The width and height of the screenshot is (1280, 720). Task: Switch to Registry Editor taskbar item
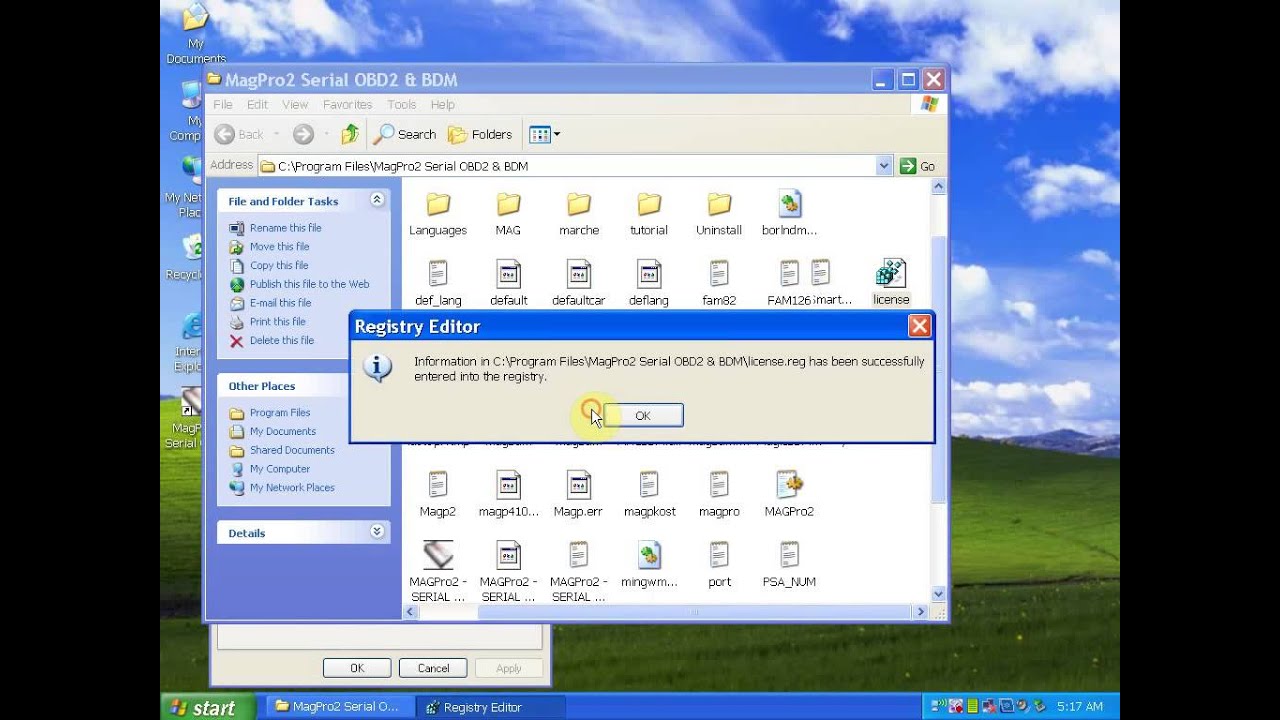tap(490, 707)
